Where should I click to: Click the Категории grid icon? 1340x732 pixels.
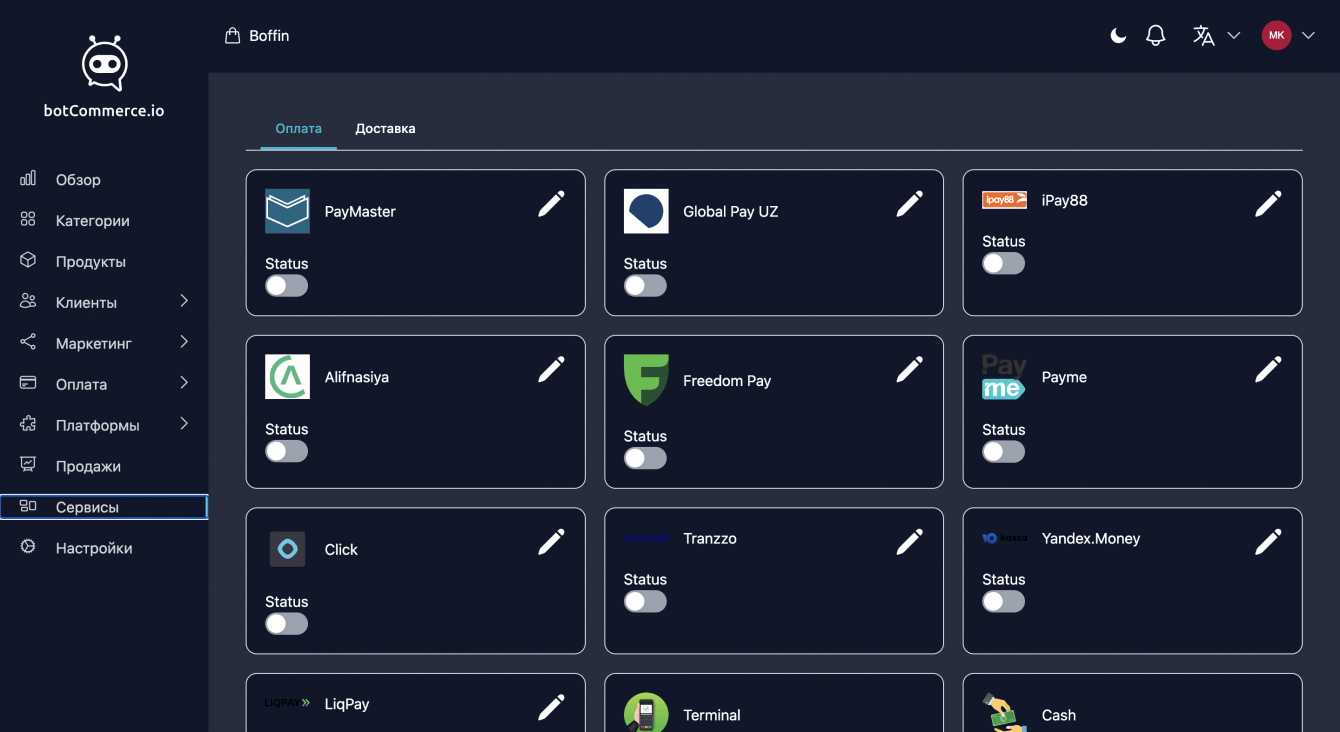click(28, 220)
